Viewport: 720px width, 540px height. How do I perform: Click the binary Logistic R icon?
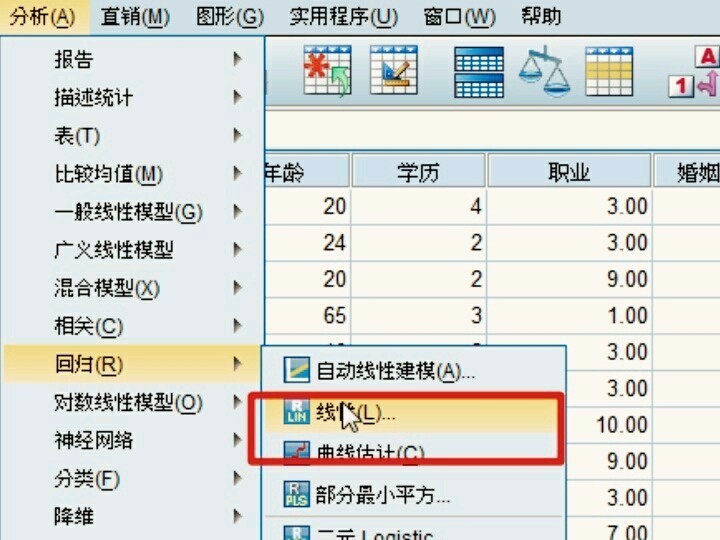pyautogui.click(x=296, y=533)
